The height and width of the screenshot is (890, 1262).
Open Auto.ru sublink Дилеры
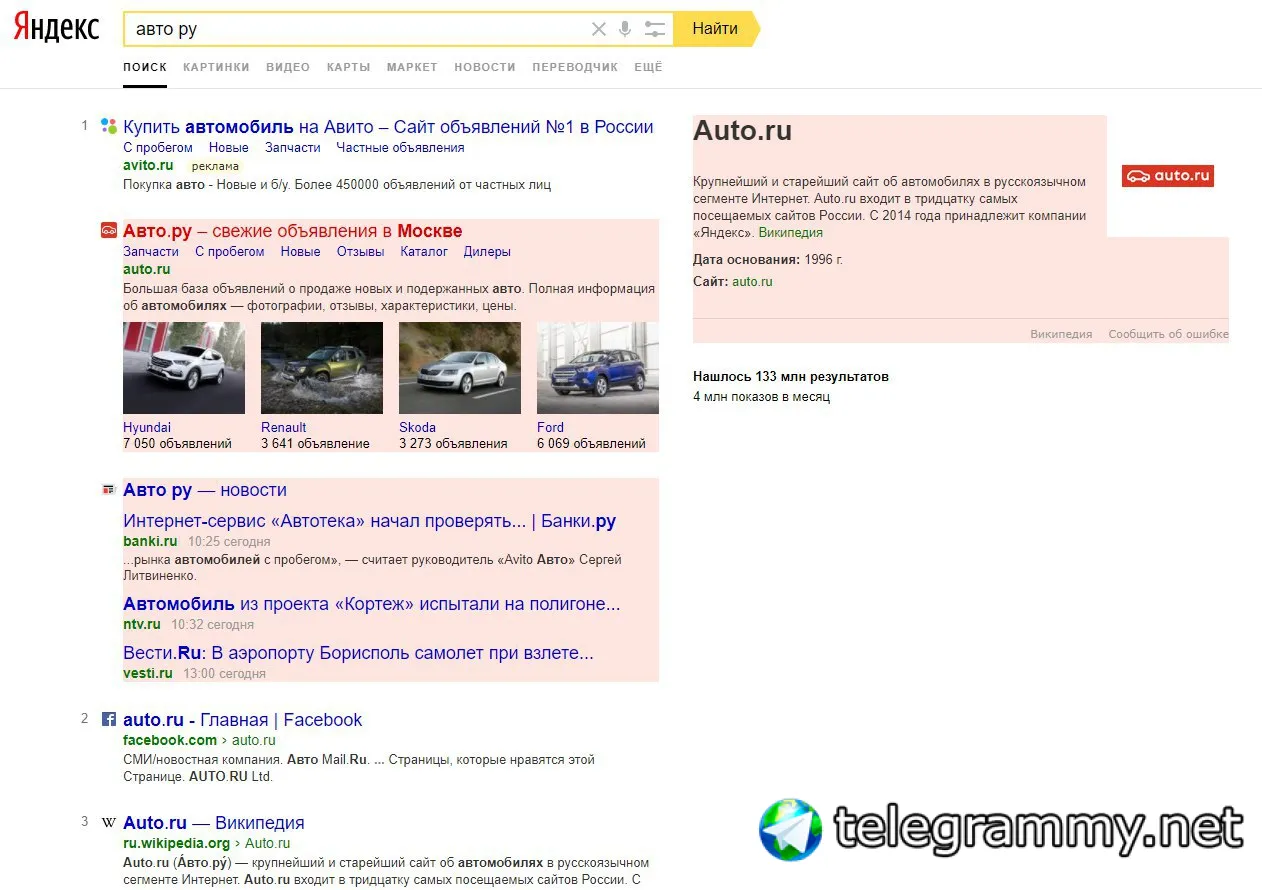[487, 251]
